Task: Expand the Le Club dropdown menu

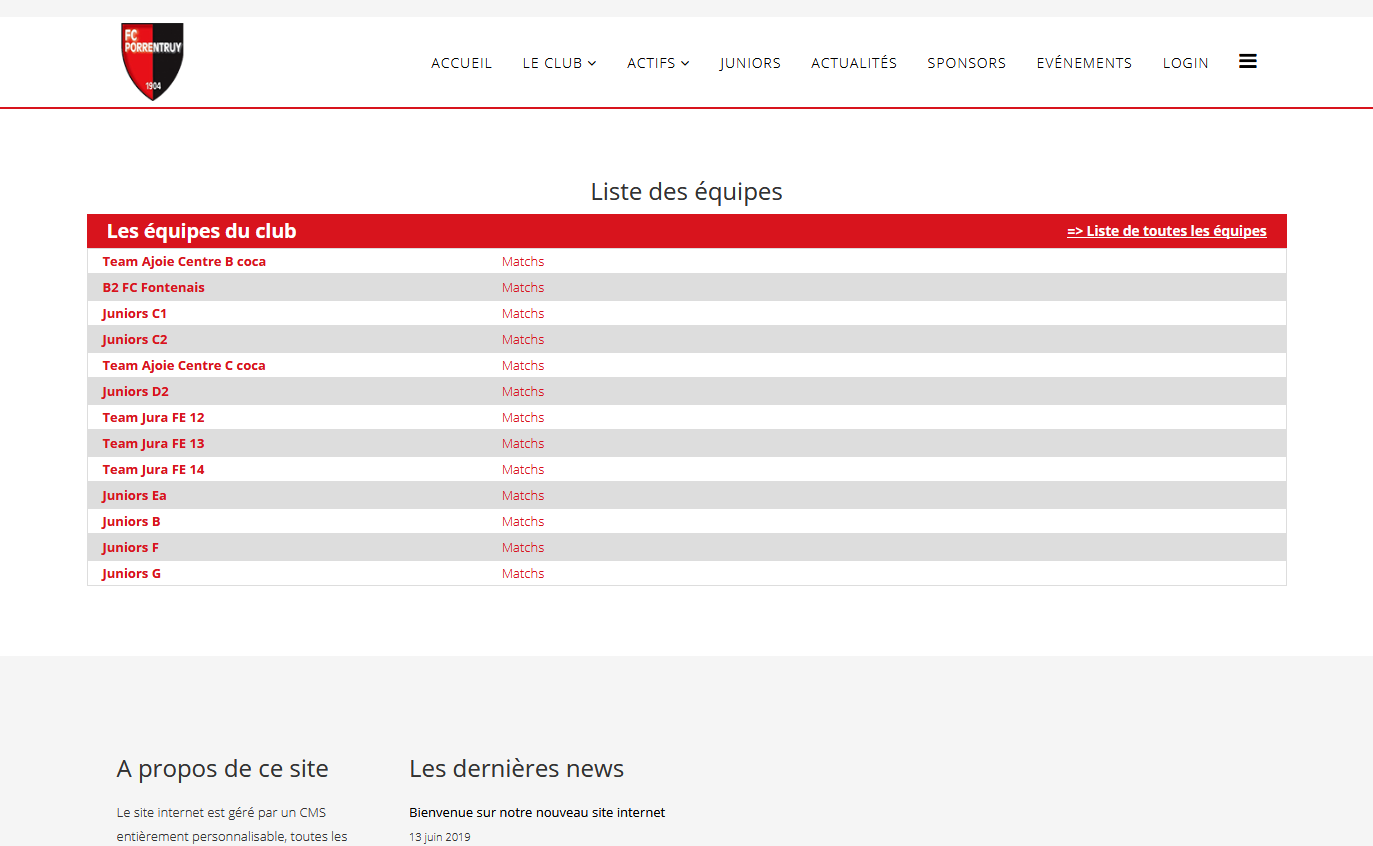Action: tap(559, 63)
